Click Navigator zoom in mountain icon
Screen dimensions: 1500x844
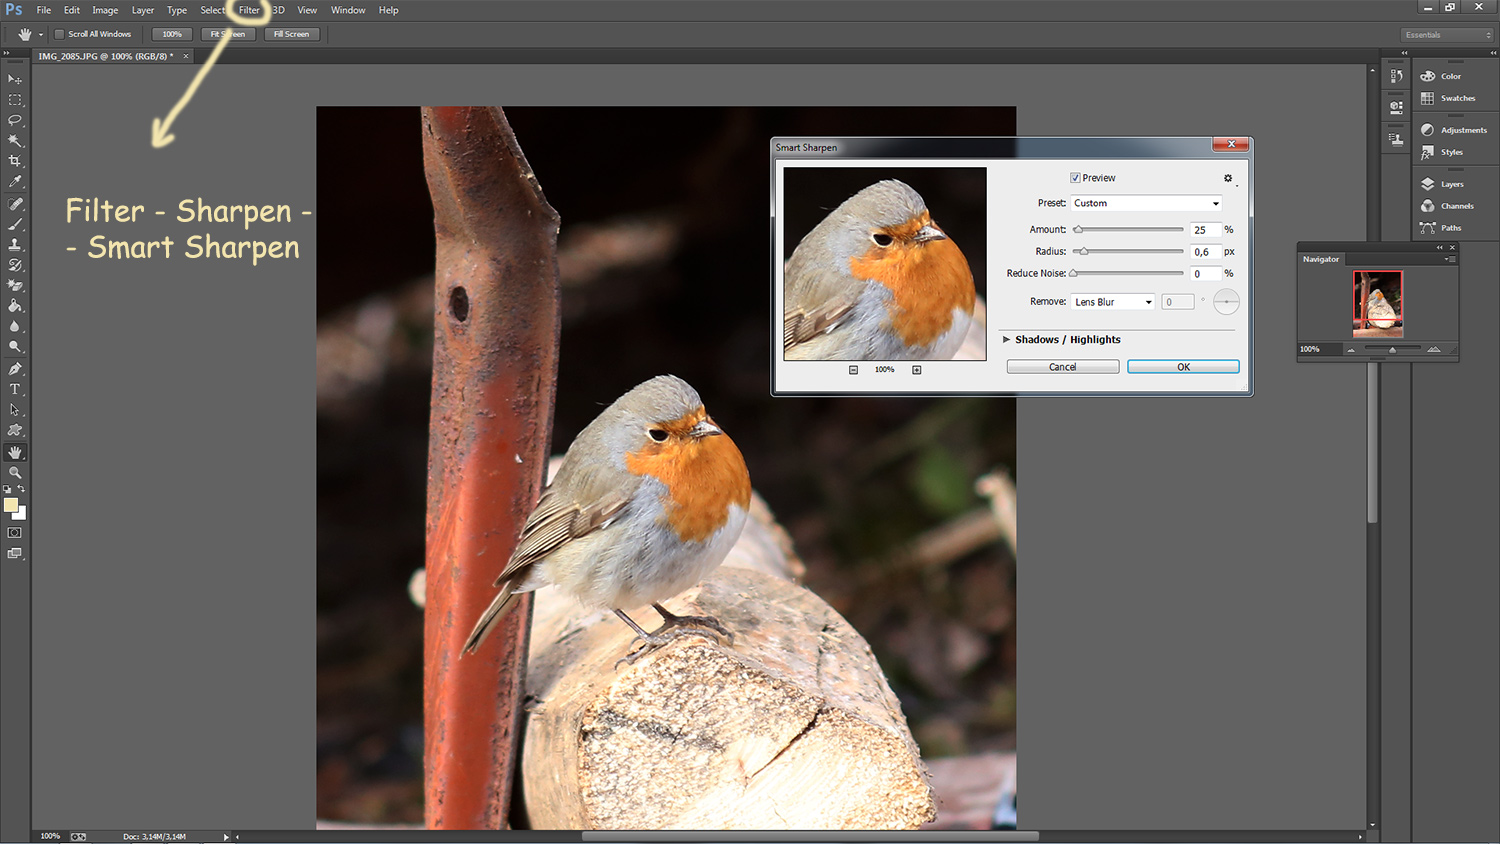click(x=1434, y=349)
